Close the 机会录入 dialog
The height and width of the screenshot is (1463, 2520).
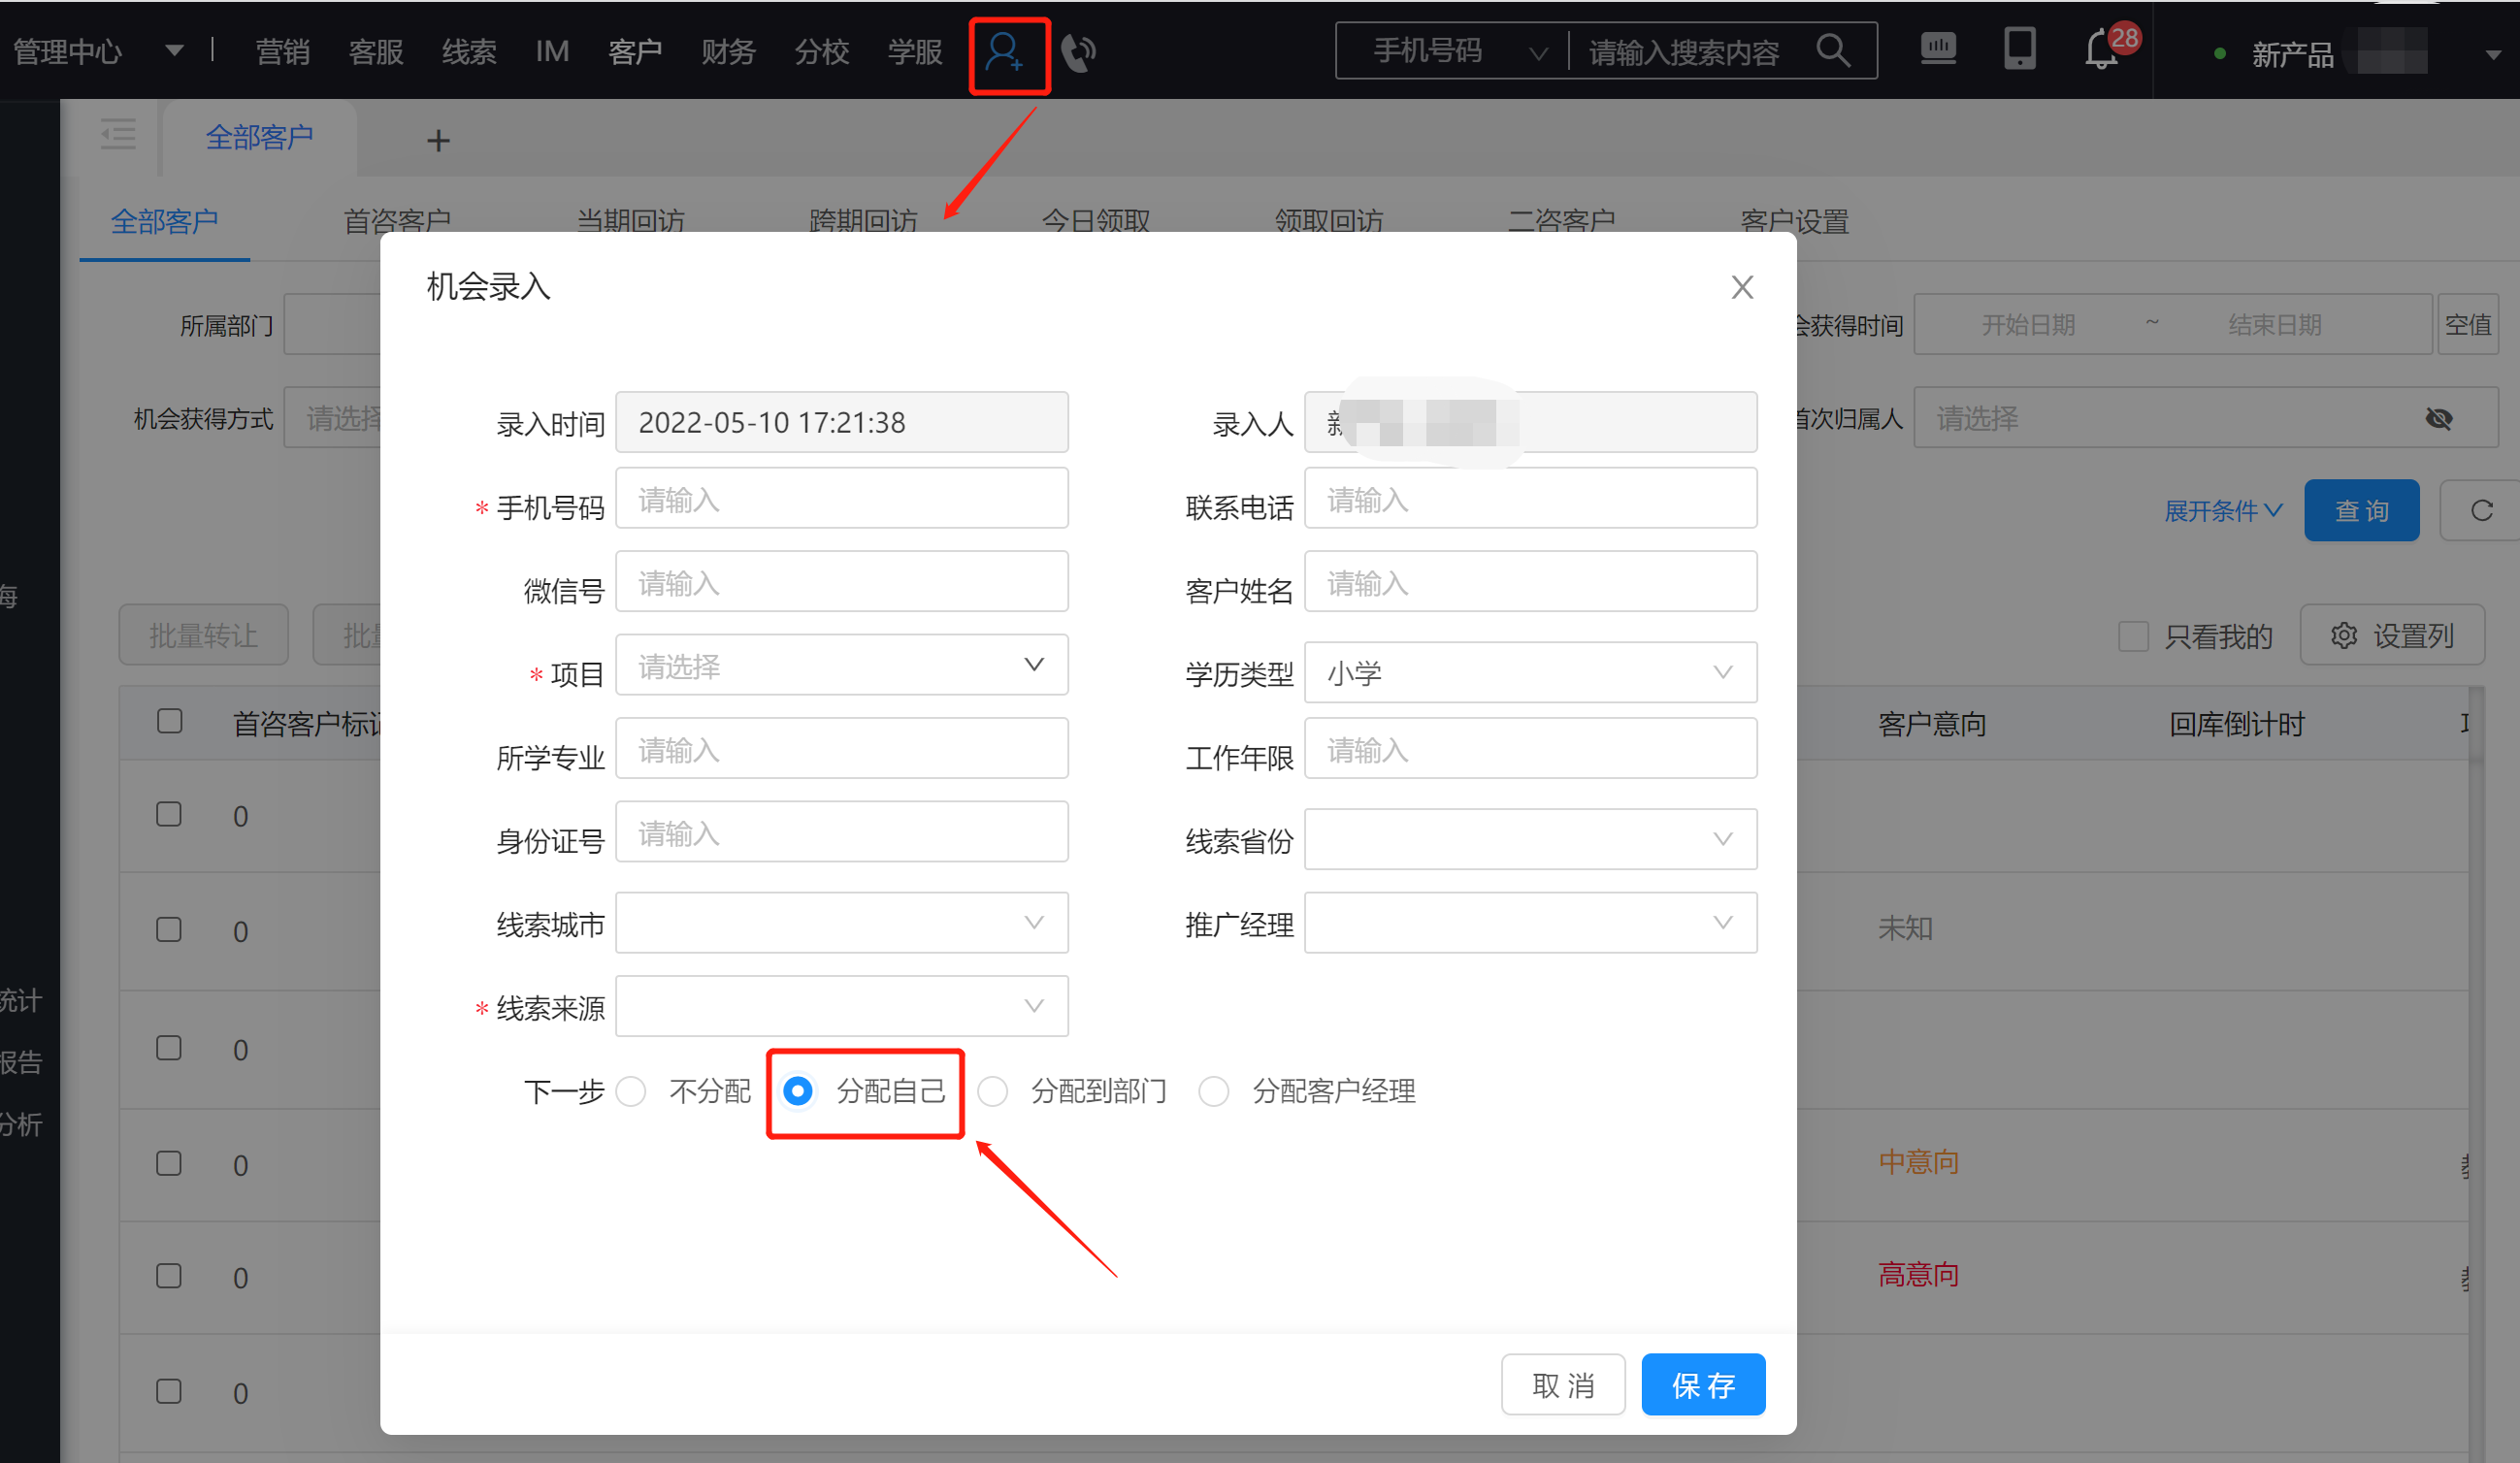(x=1742, y=288)
